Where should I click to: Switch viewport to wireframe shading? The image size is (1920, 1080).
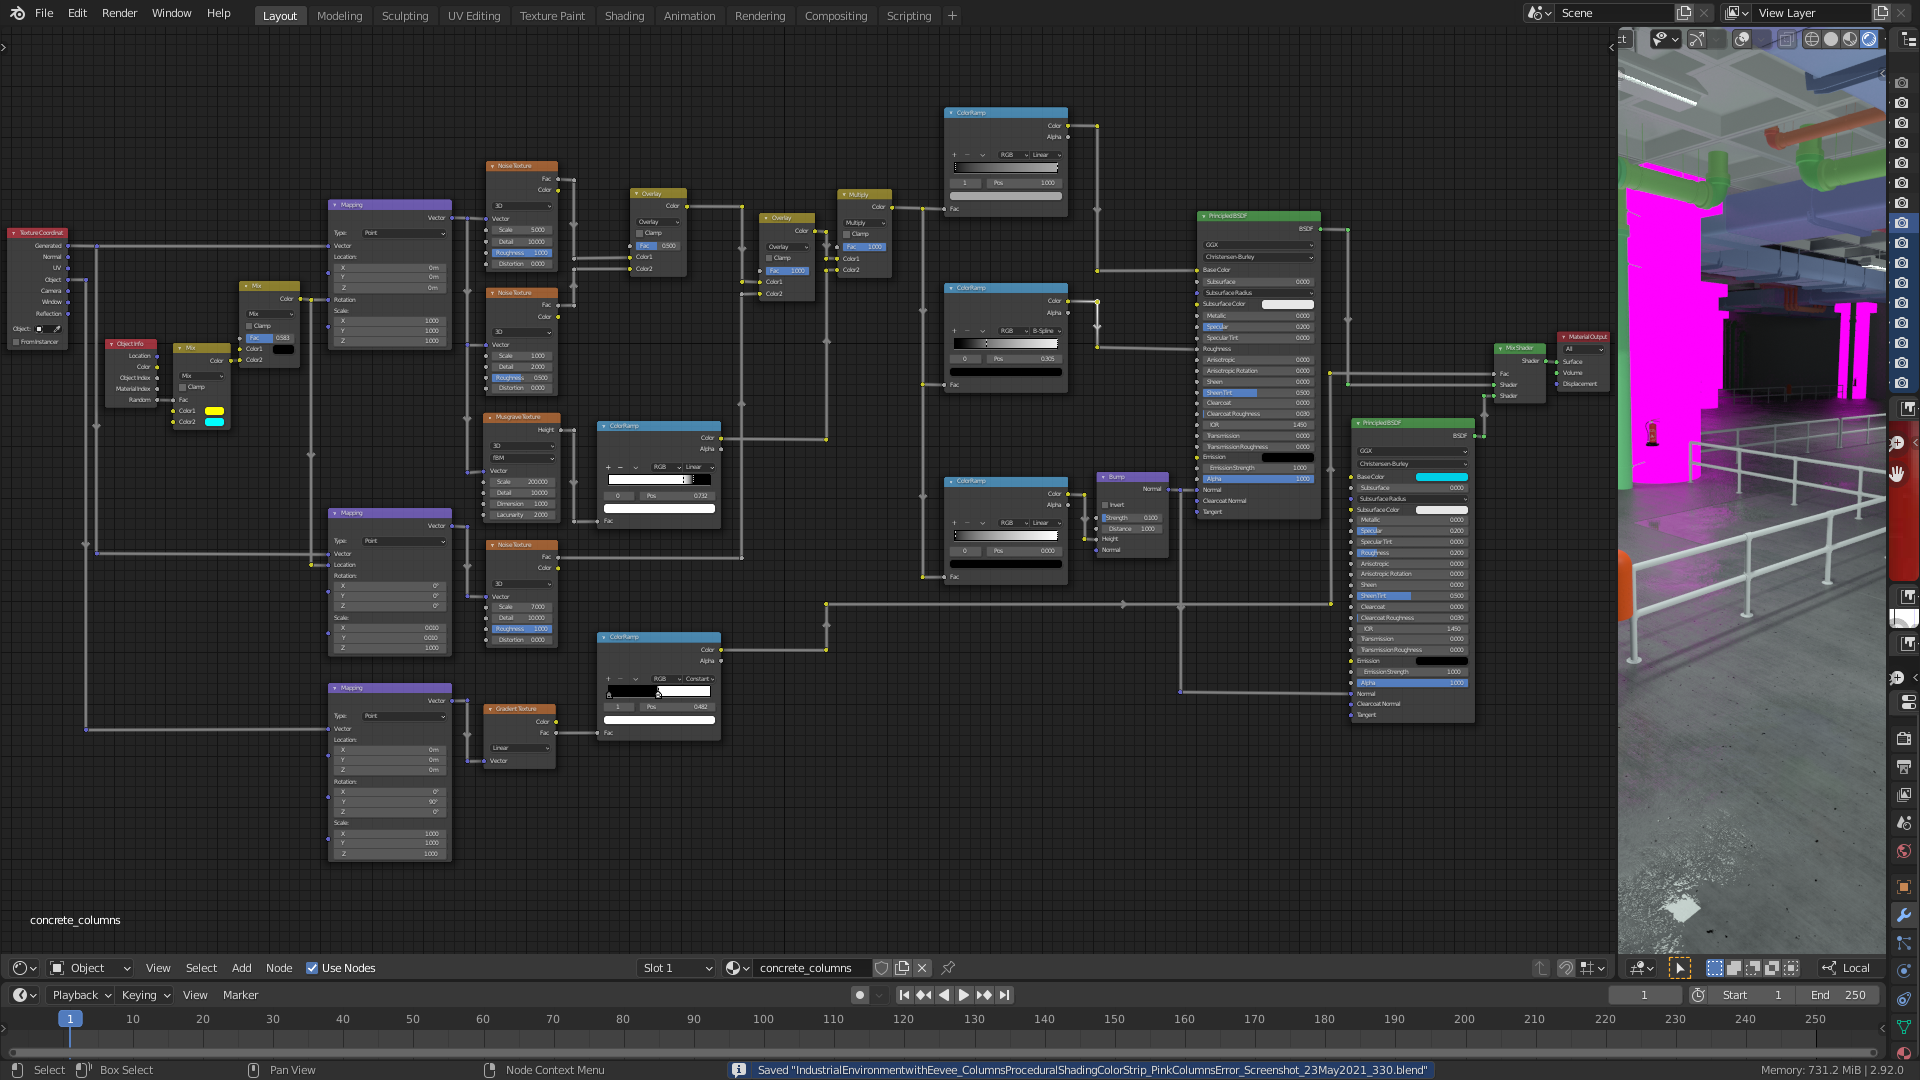pyautogui.click(x=1812, y=39)
